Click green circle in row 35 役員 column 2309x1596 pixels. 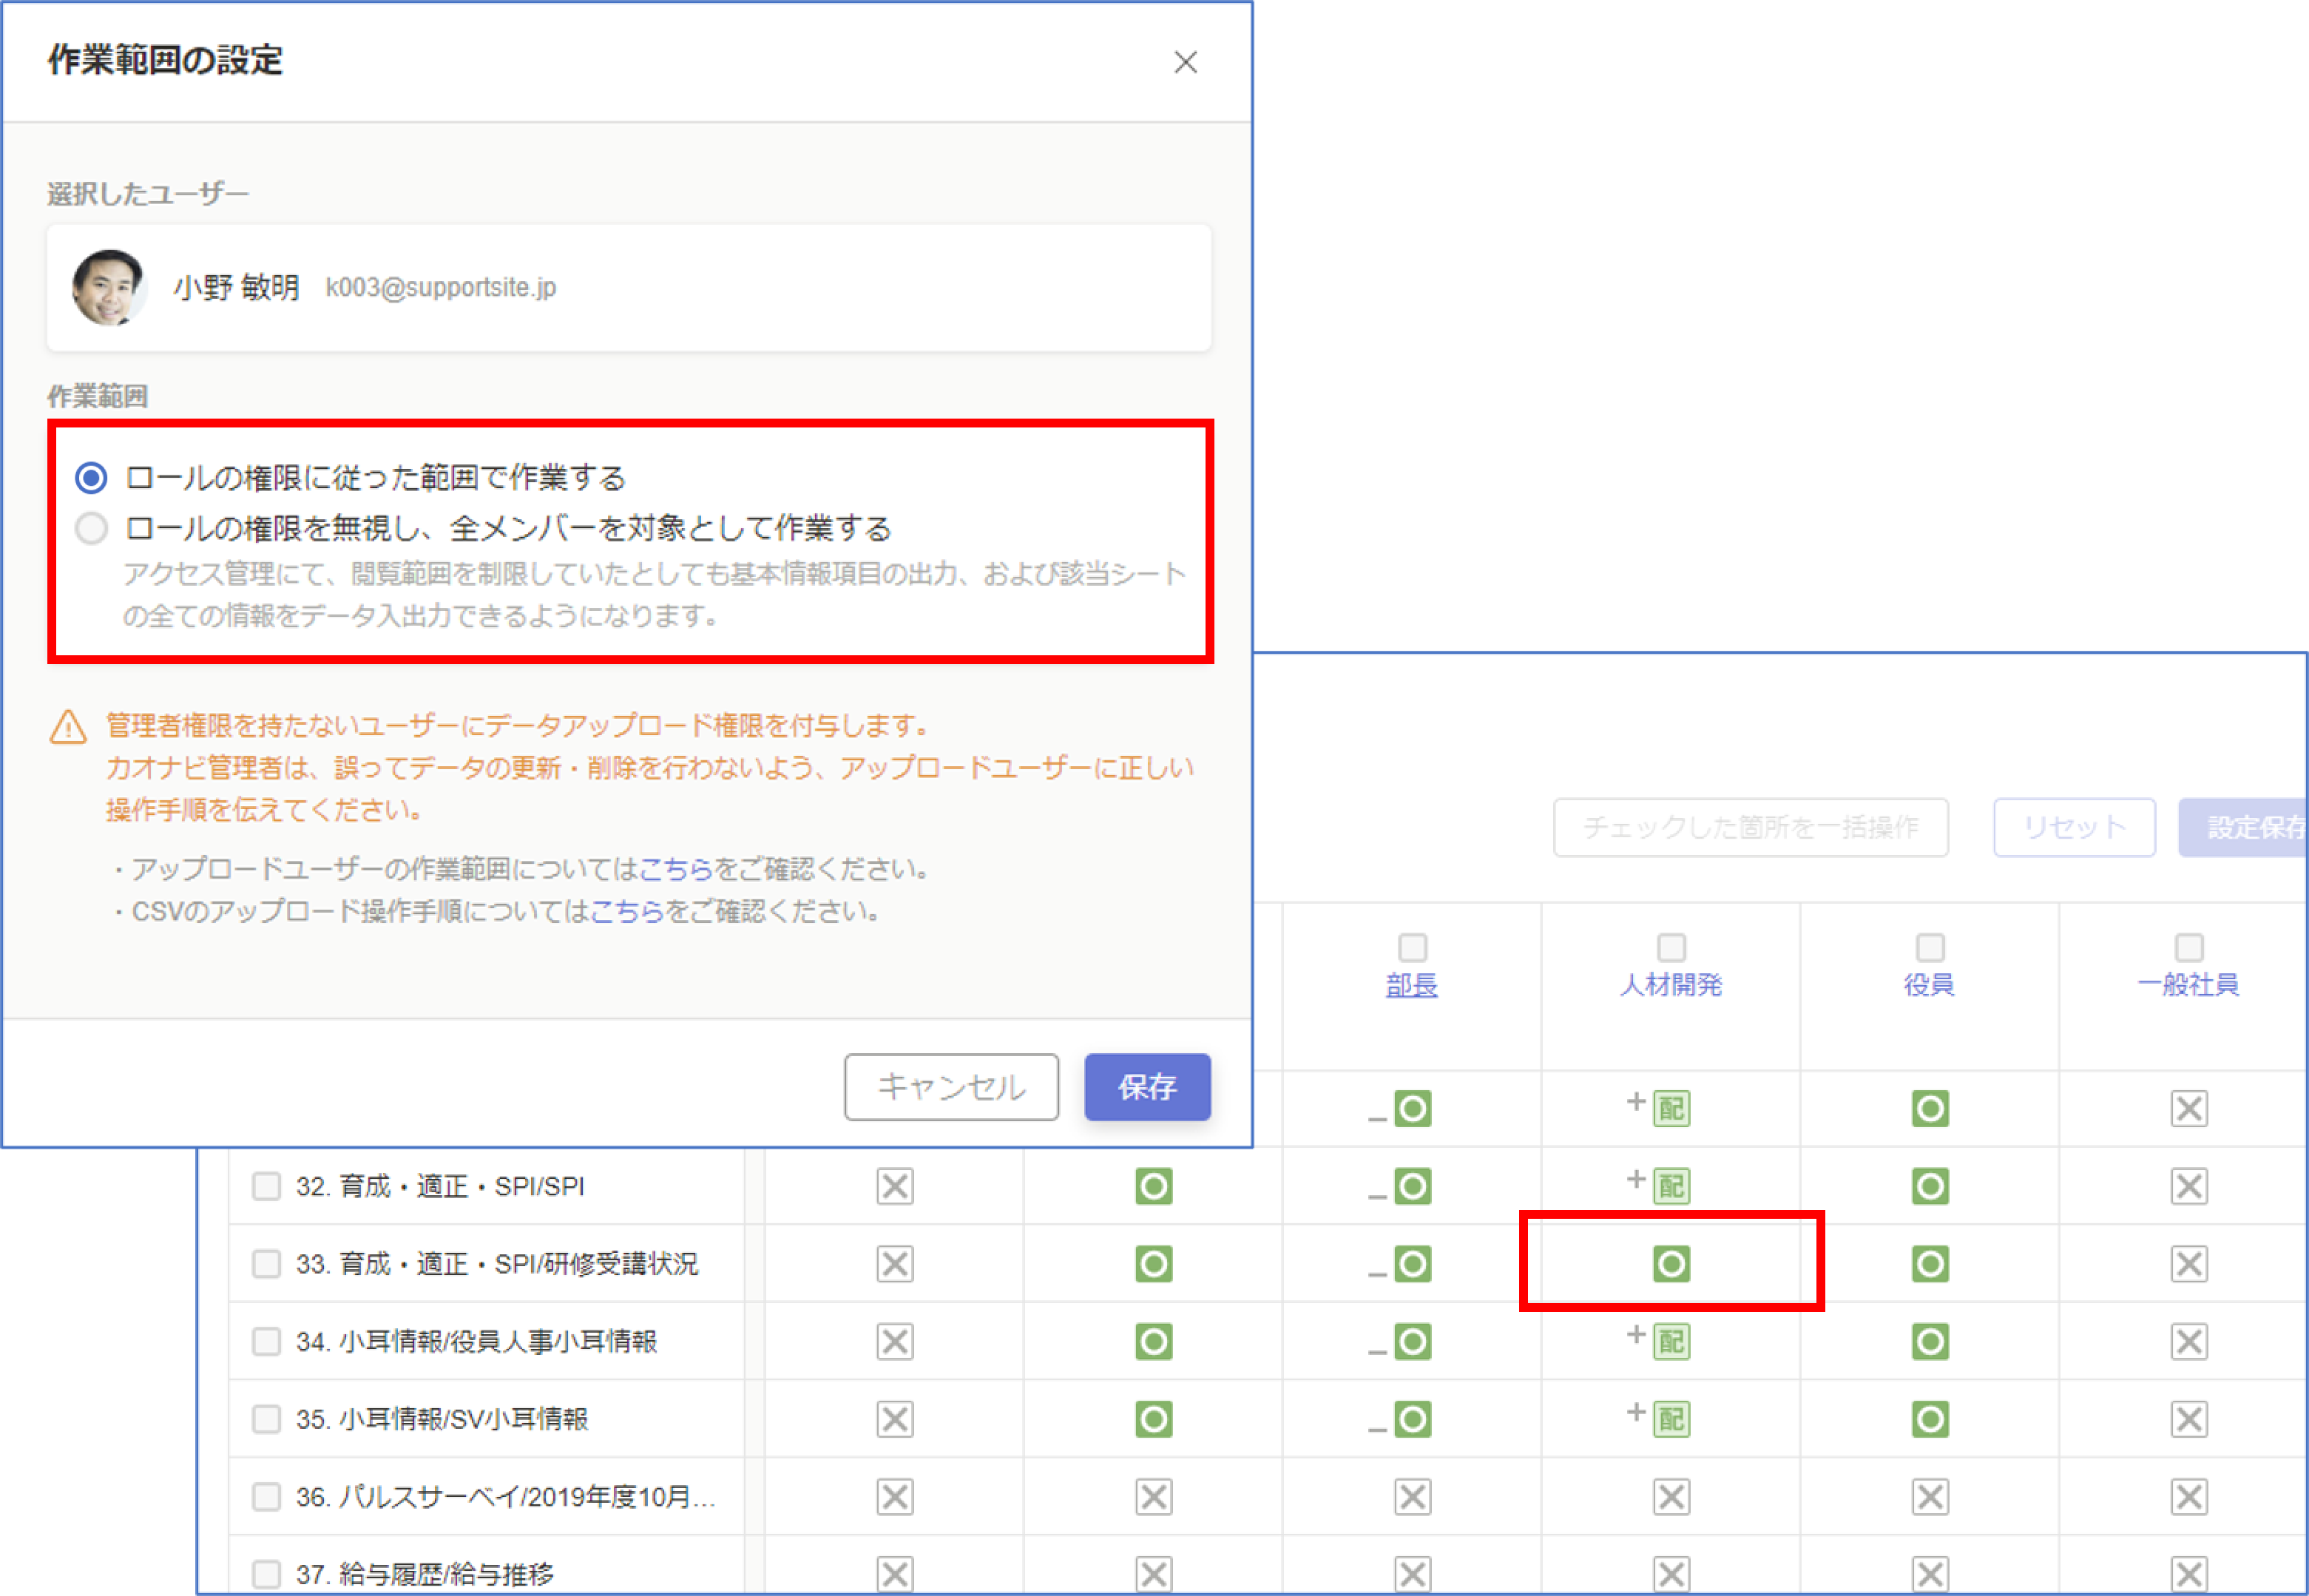[x=1930, y=1419]
